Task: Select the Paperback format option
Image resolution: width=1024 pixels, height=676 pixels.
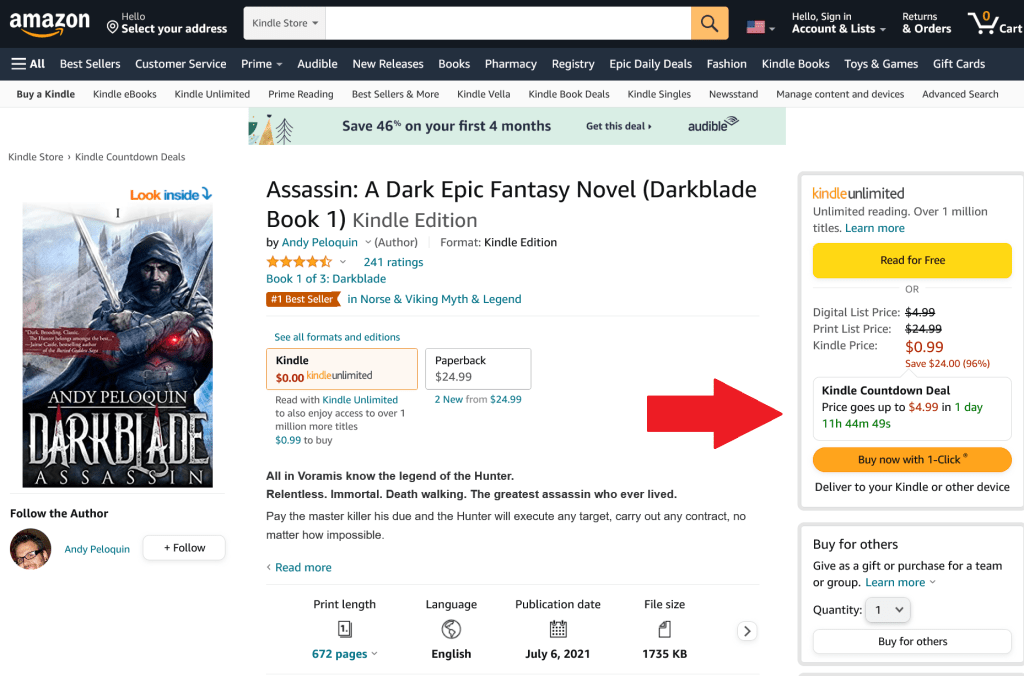Action: point(477,368)
